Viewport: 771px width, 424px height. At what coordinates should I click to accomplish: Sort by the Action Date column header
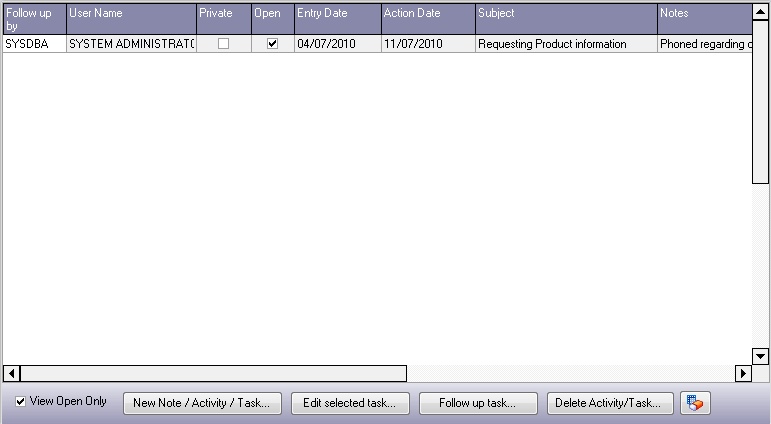coord(427,19)
